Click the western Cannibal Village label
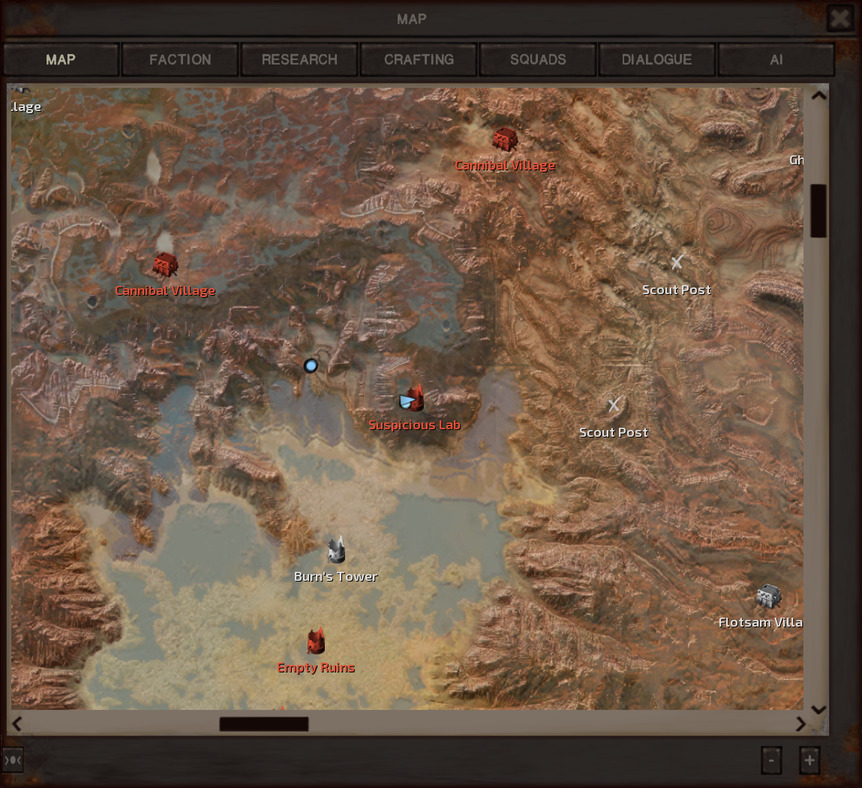This screenshot has height=788, width=862. click(165, 290)
